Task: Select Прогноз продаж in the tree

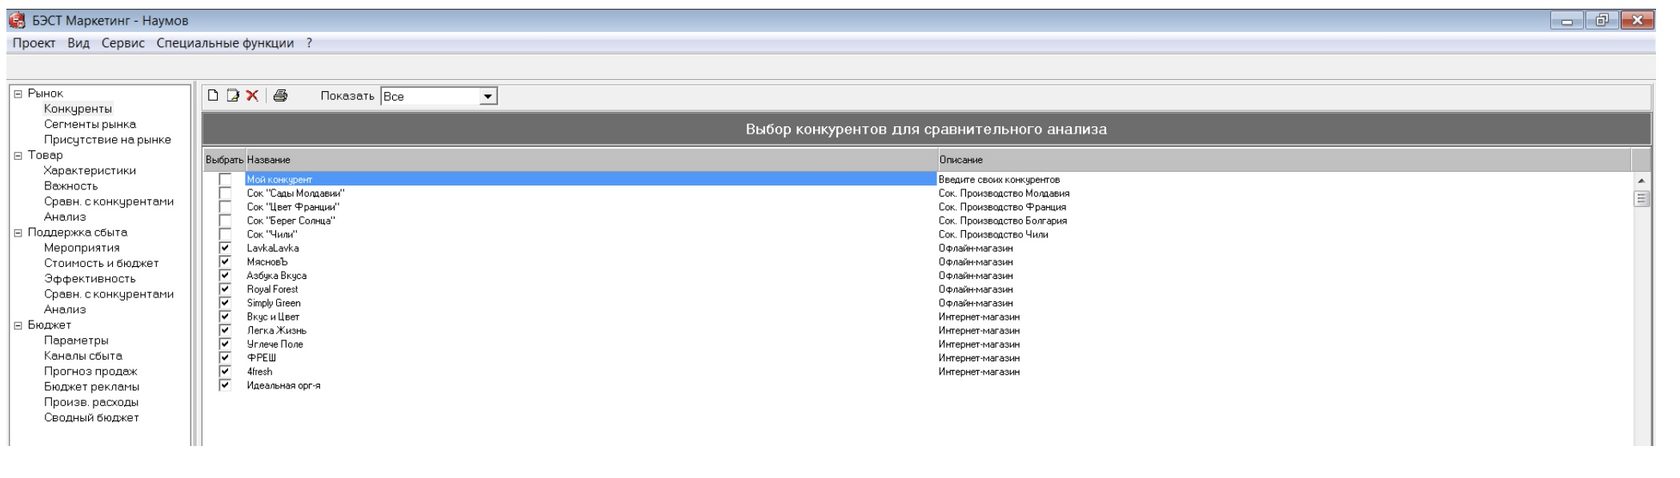Action: pyautogui.click(x=91, y=372)
